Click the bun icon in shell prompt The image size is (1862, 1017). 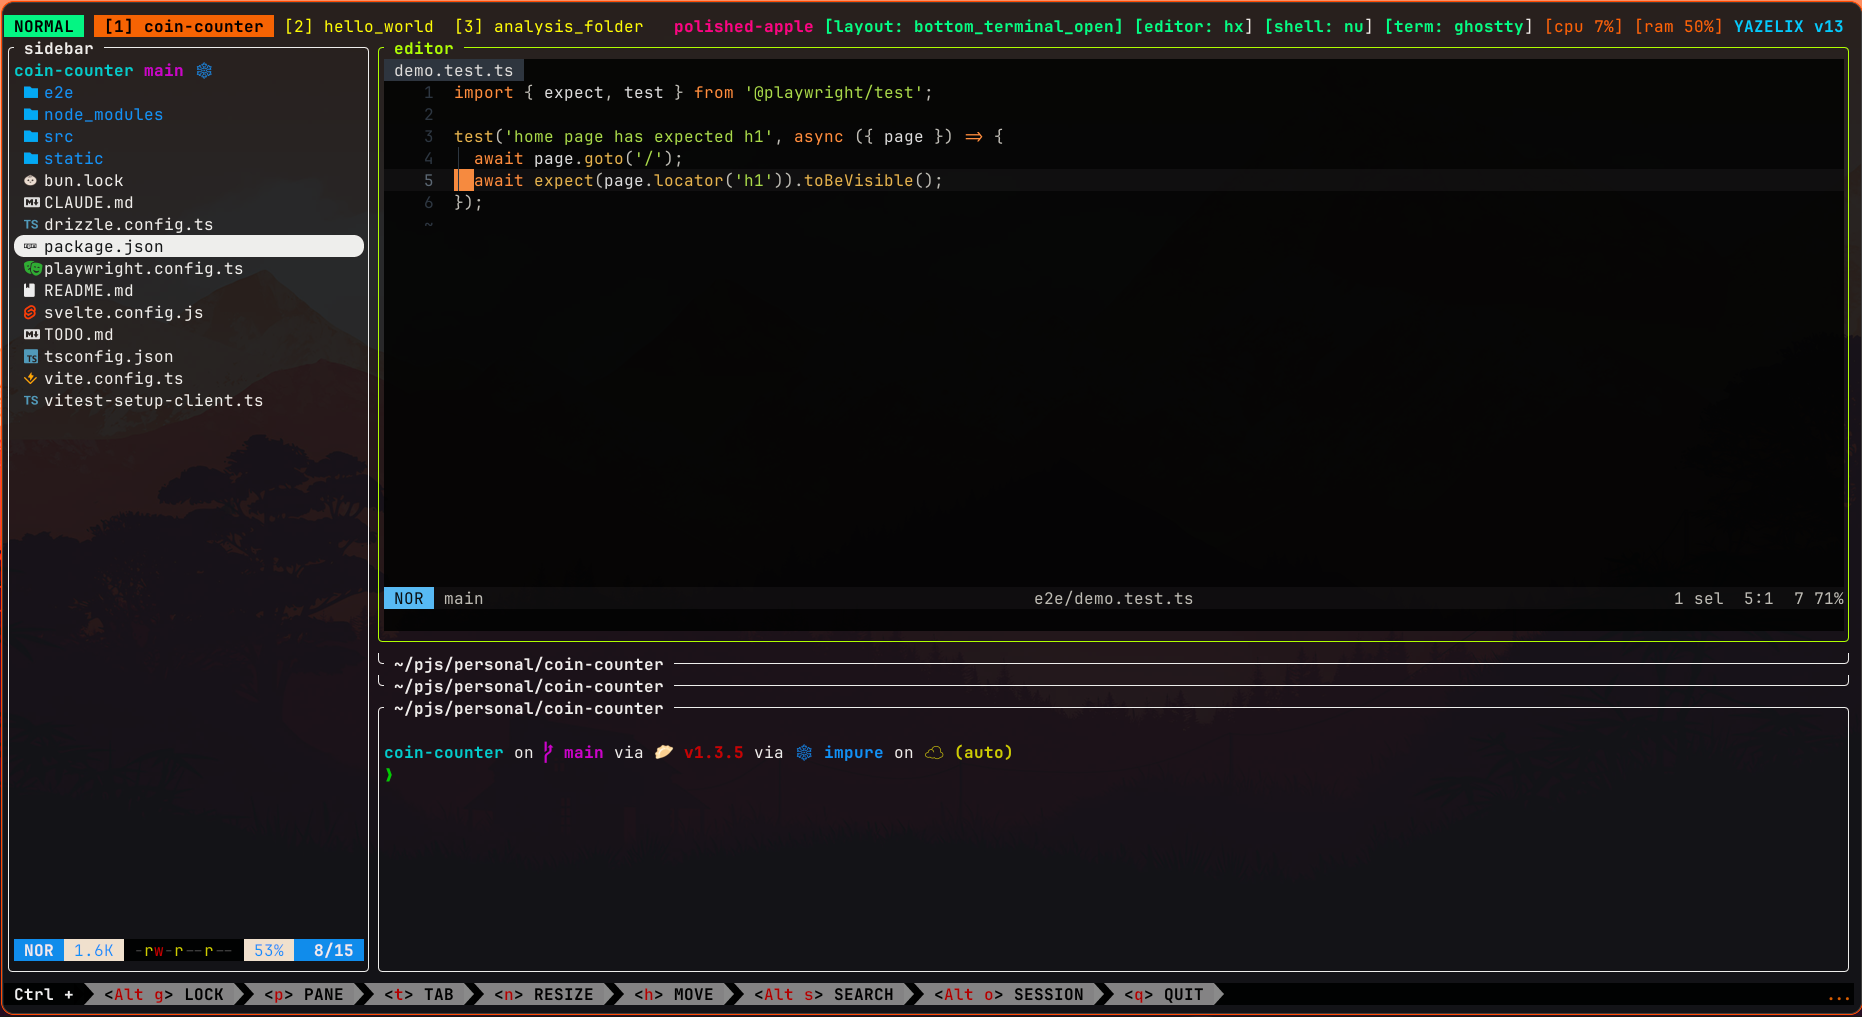664,753
